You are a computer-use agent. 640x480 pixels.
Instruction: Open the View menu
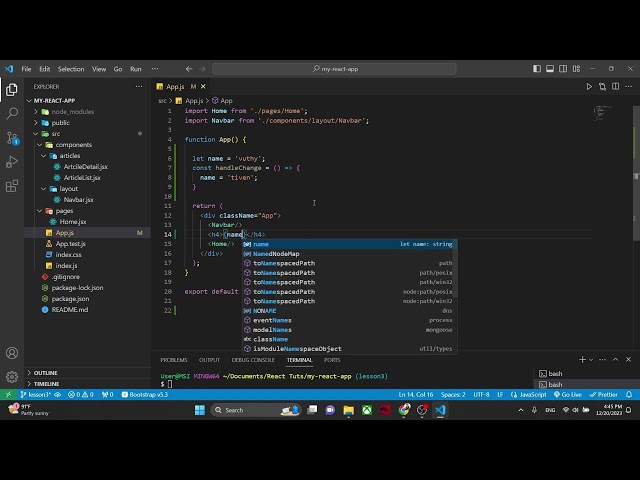(x=99, y=69)
